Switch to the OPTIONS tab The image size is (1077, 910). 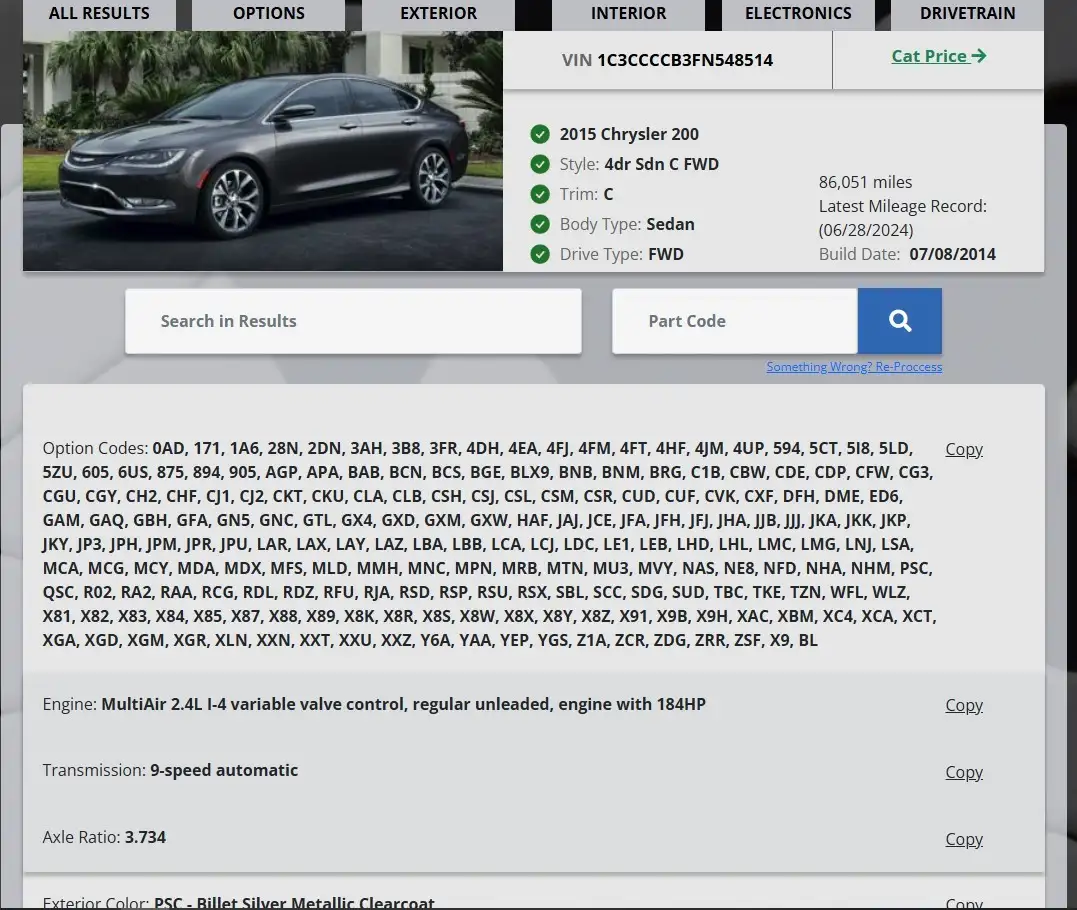269,14
